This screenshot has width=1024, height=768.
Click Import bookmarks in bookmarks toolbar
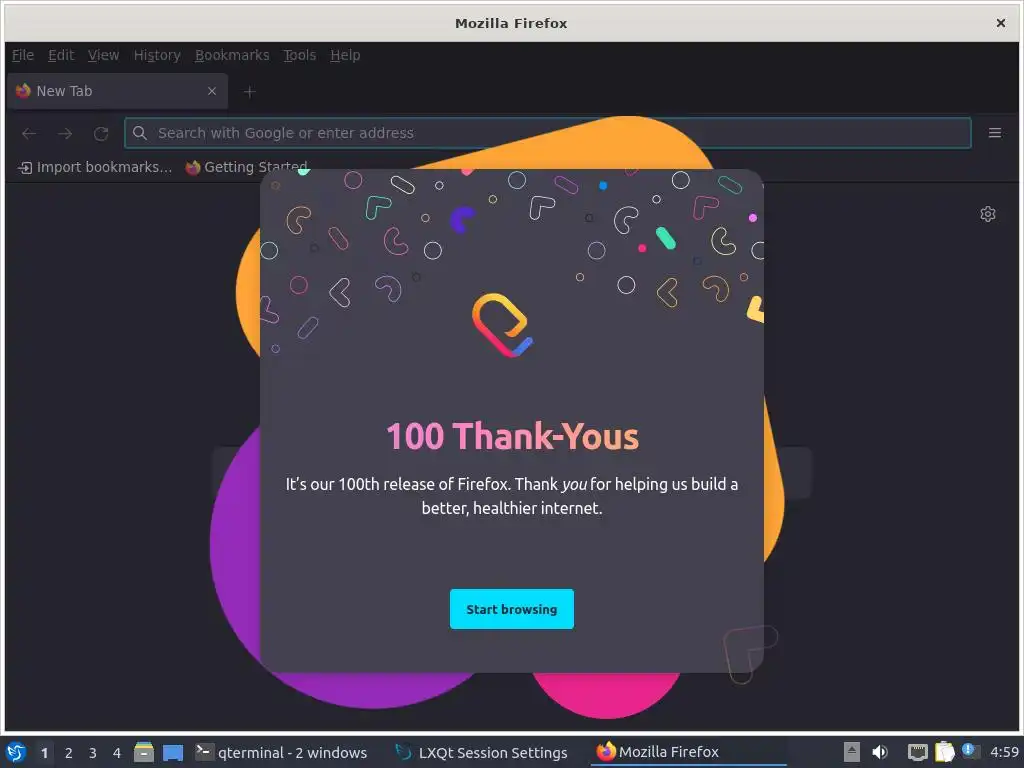click(95, 167)
